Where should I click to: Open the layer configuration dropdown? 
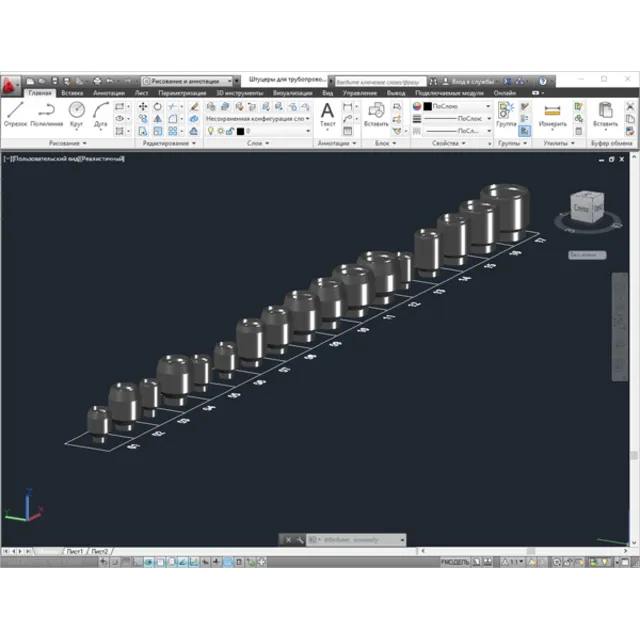[x=258, y=118]
